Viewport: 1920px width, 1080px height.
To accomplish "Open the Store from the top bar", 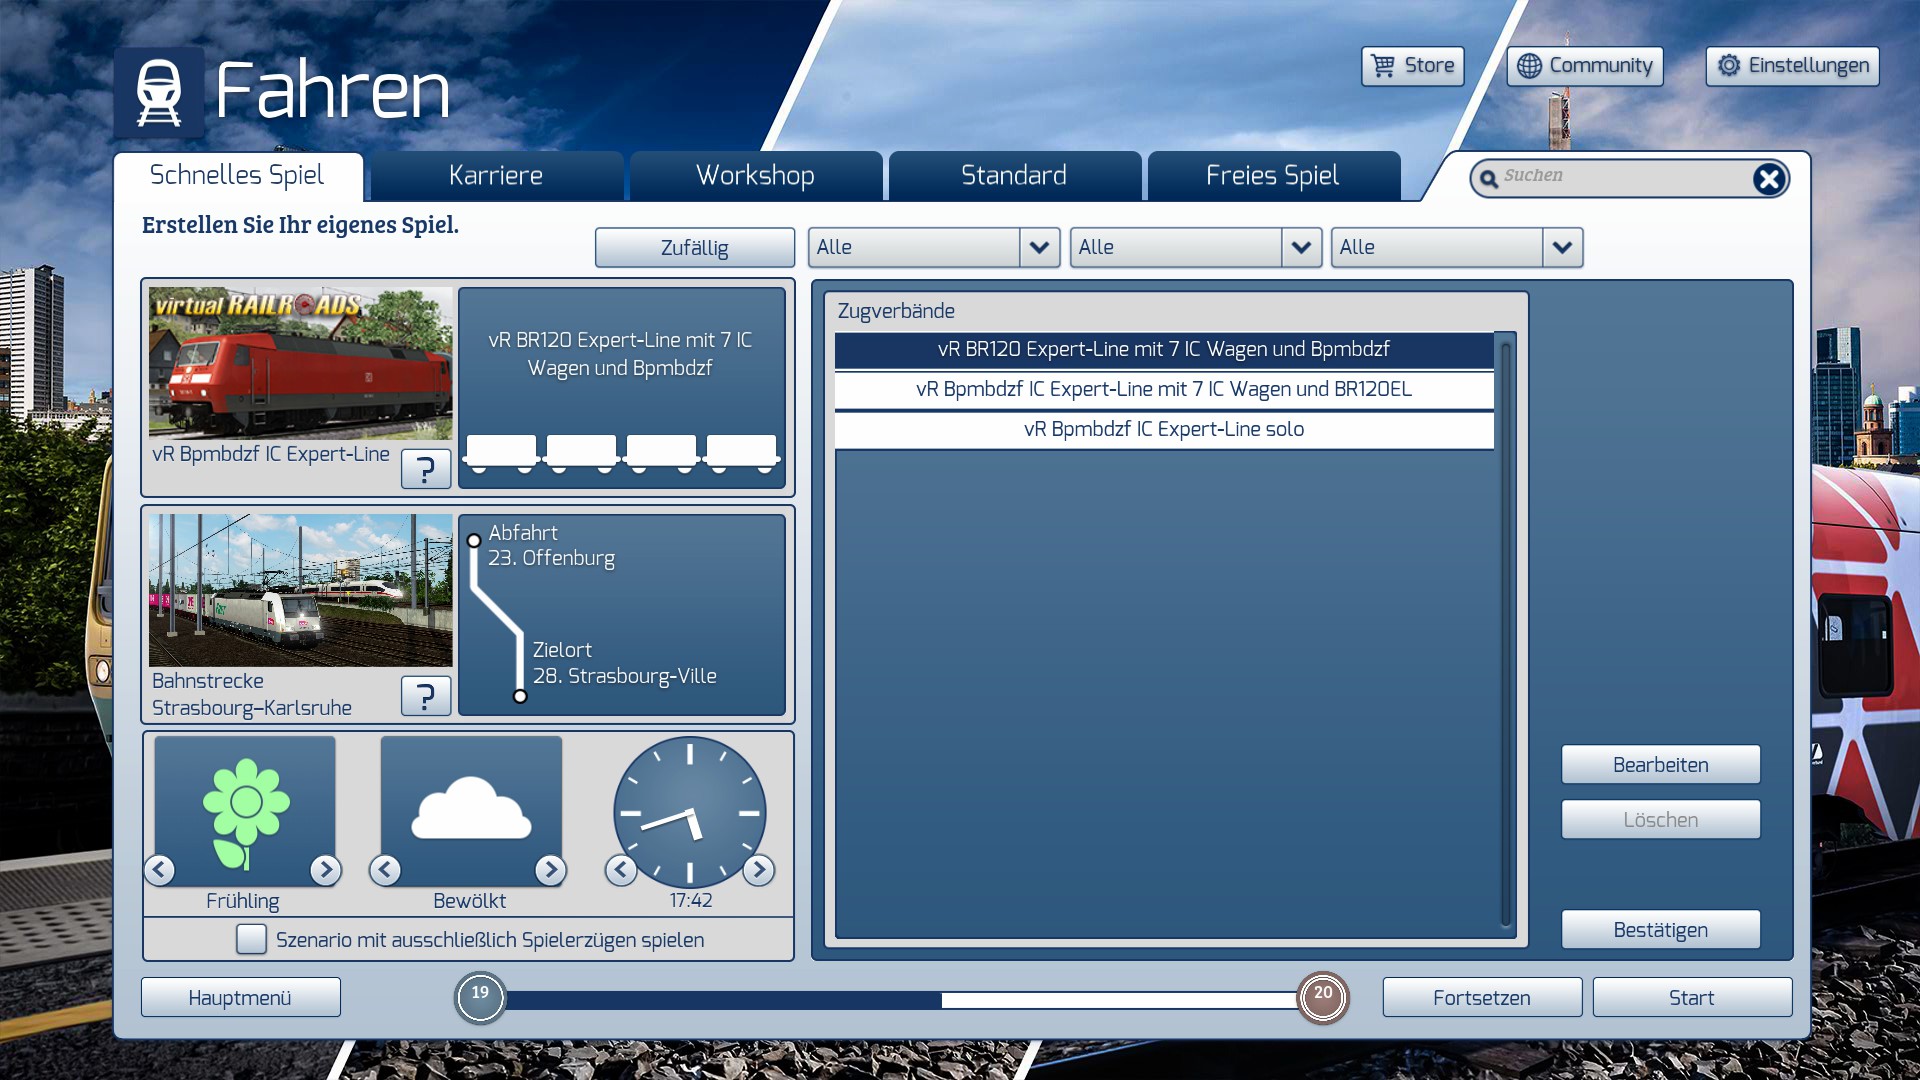I will (1412, 66).
